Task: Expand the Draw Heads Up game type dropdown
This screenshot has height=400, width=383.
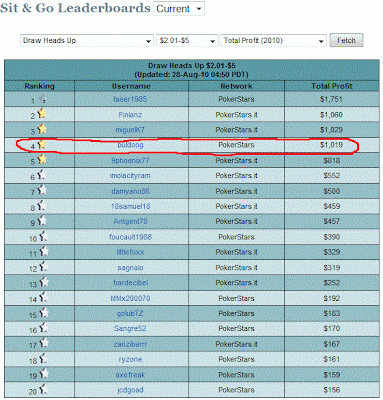Action: (x=87, y=41)
